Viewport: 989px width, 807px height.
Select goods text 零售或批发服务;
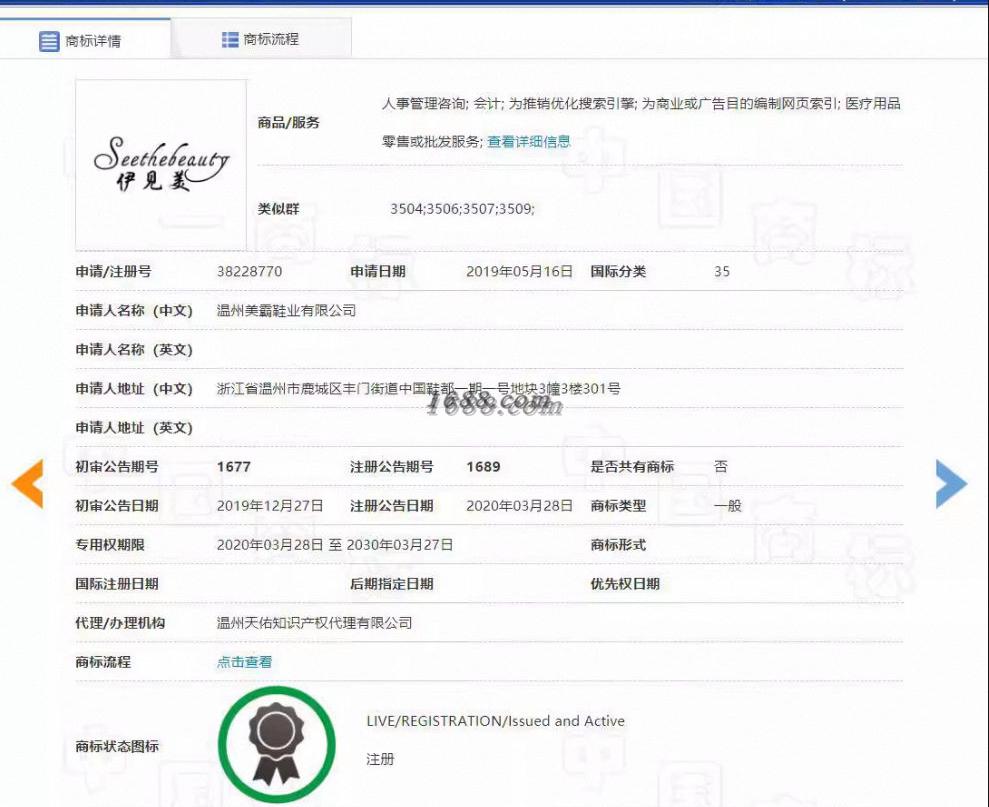point(433,141)
